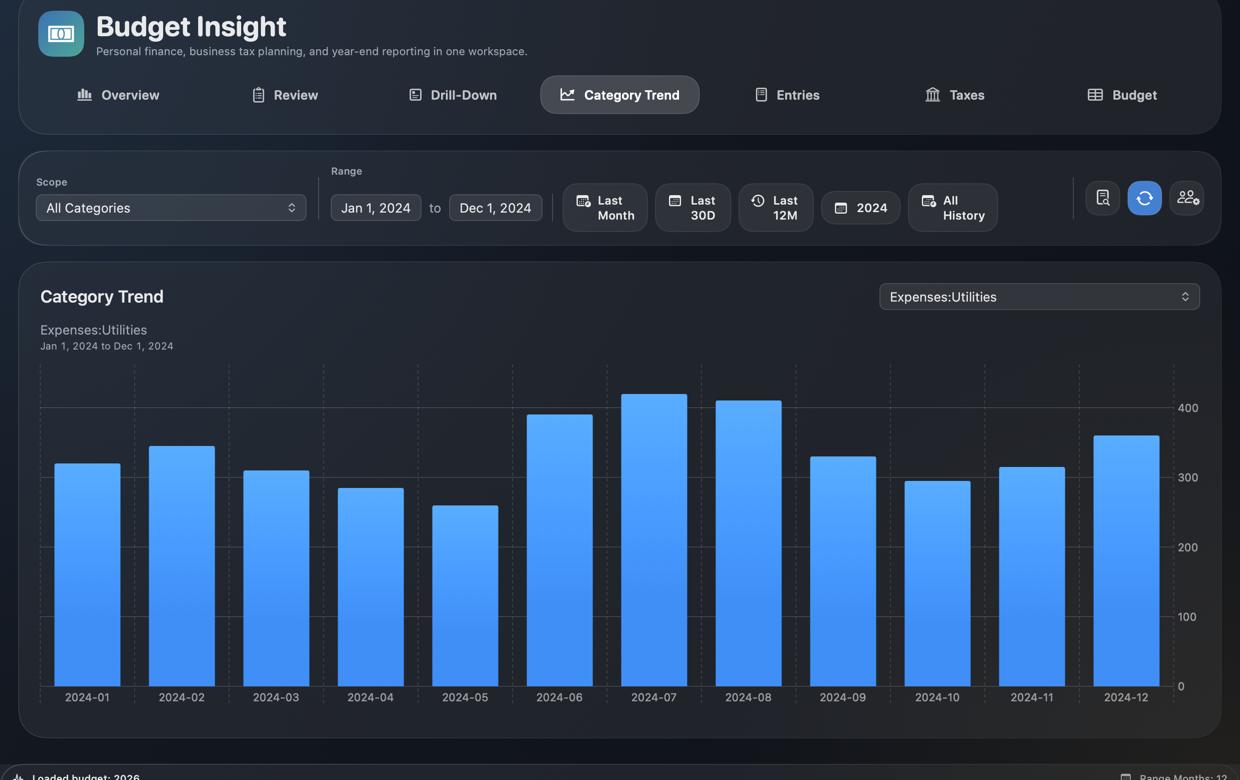This screenshot has height=780, width=1240.
Task: Open the Taxes tab
Action: [x=954, y=95]
